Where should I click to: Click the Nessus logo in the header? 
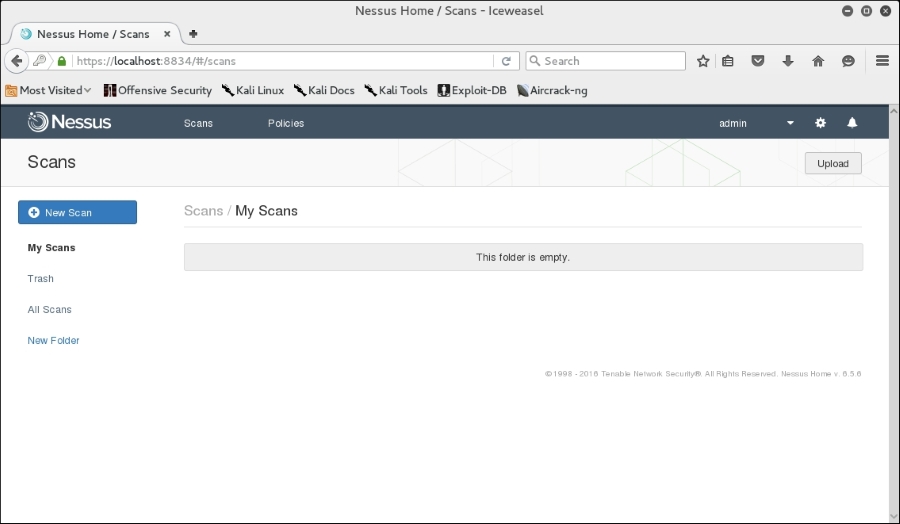(69, 122)
